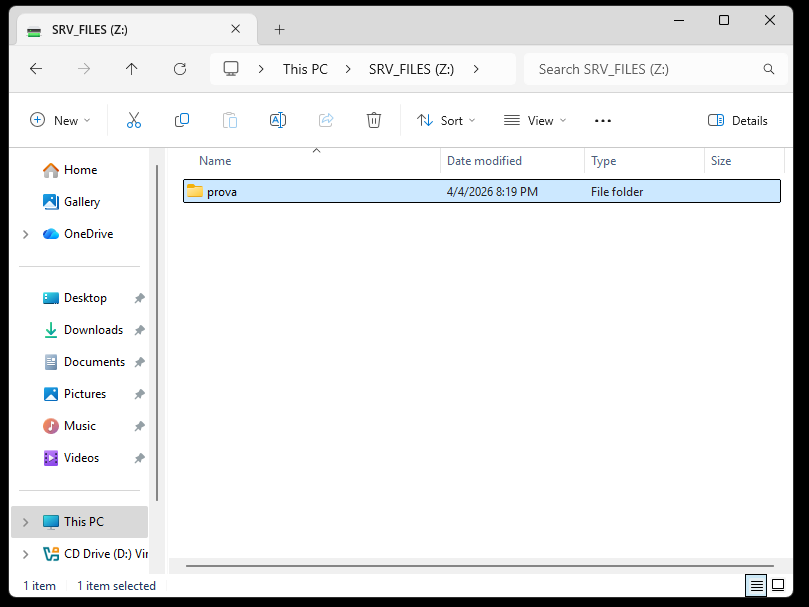809x607 pixels.
Task: Select Downloads in the navigation pane
Action: [93, 330]
